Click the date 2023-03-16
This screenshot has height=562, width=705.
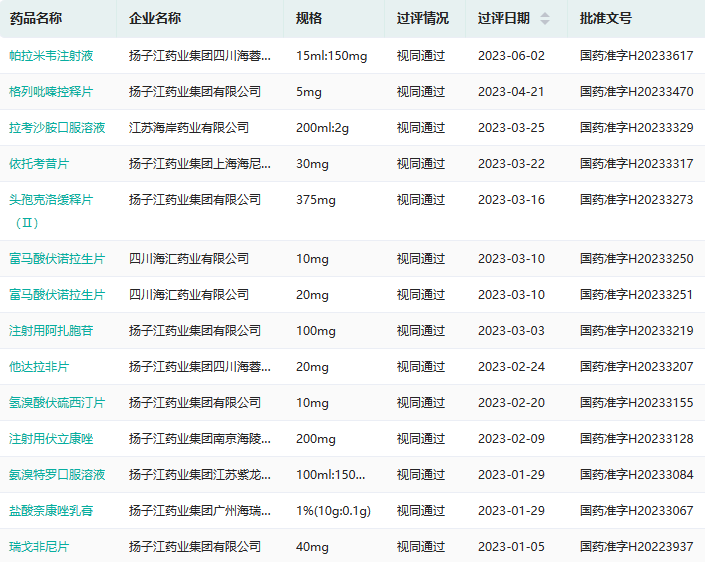pyautogui.click(x=511, y=200)
